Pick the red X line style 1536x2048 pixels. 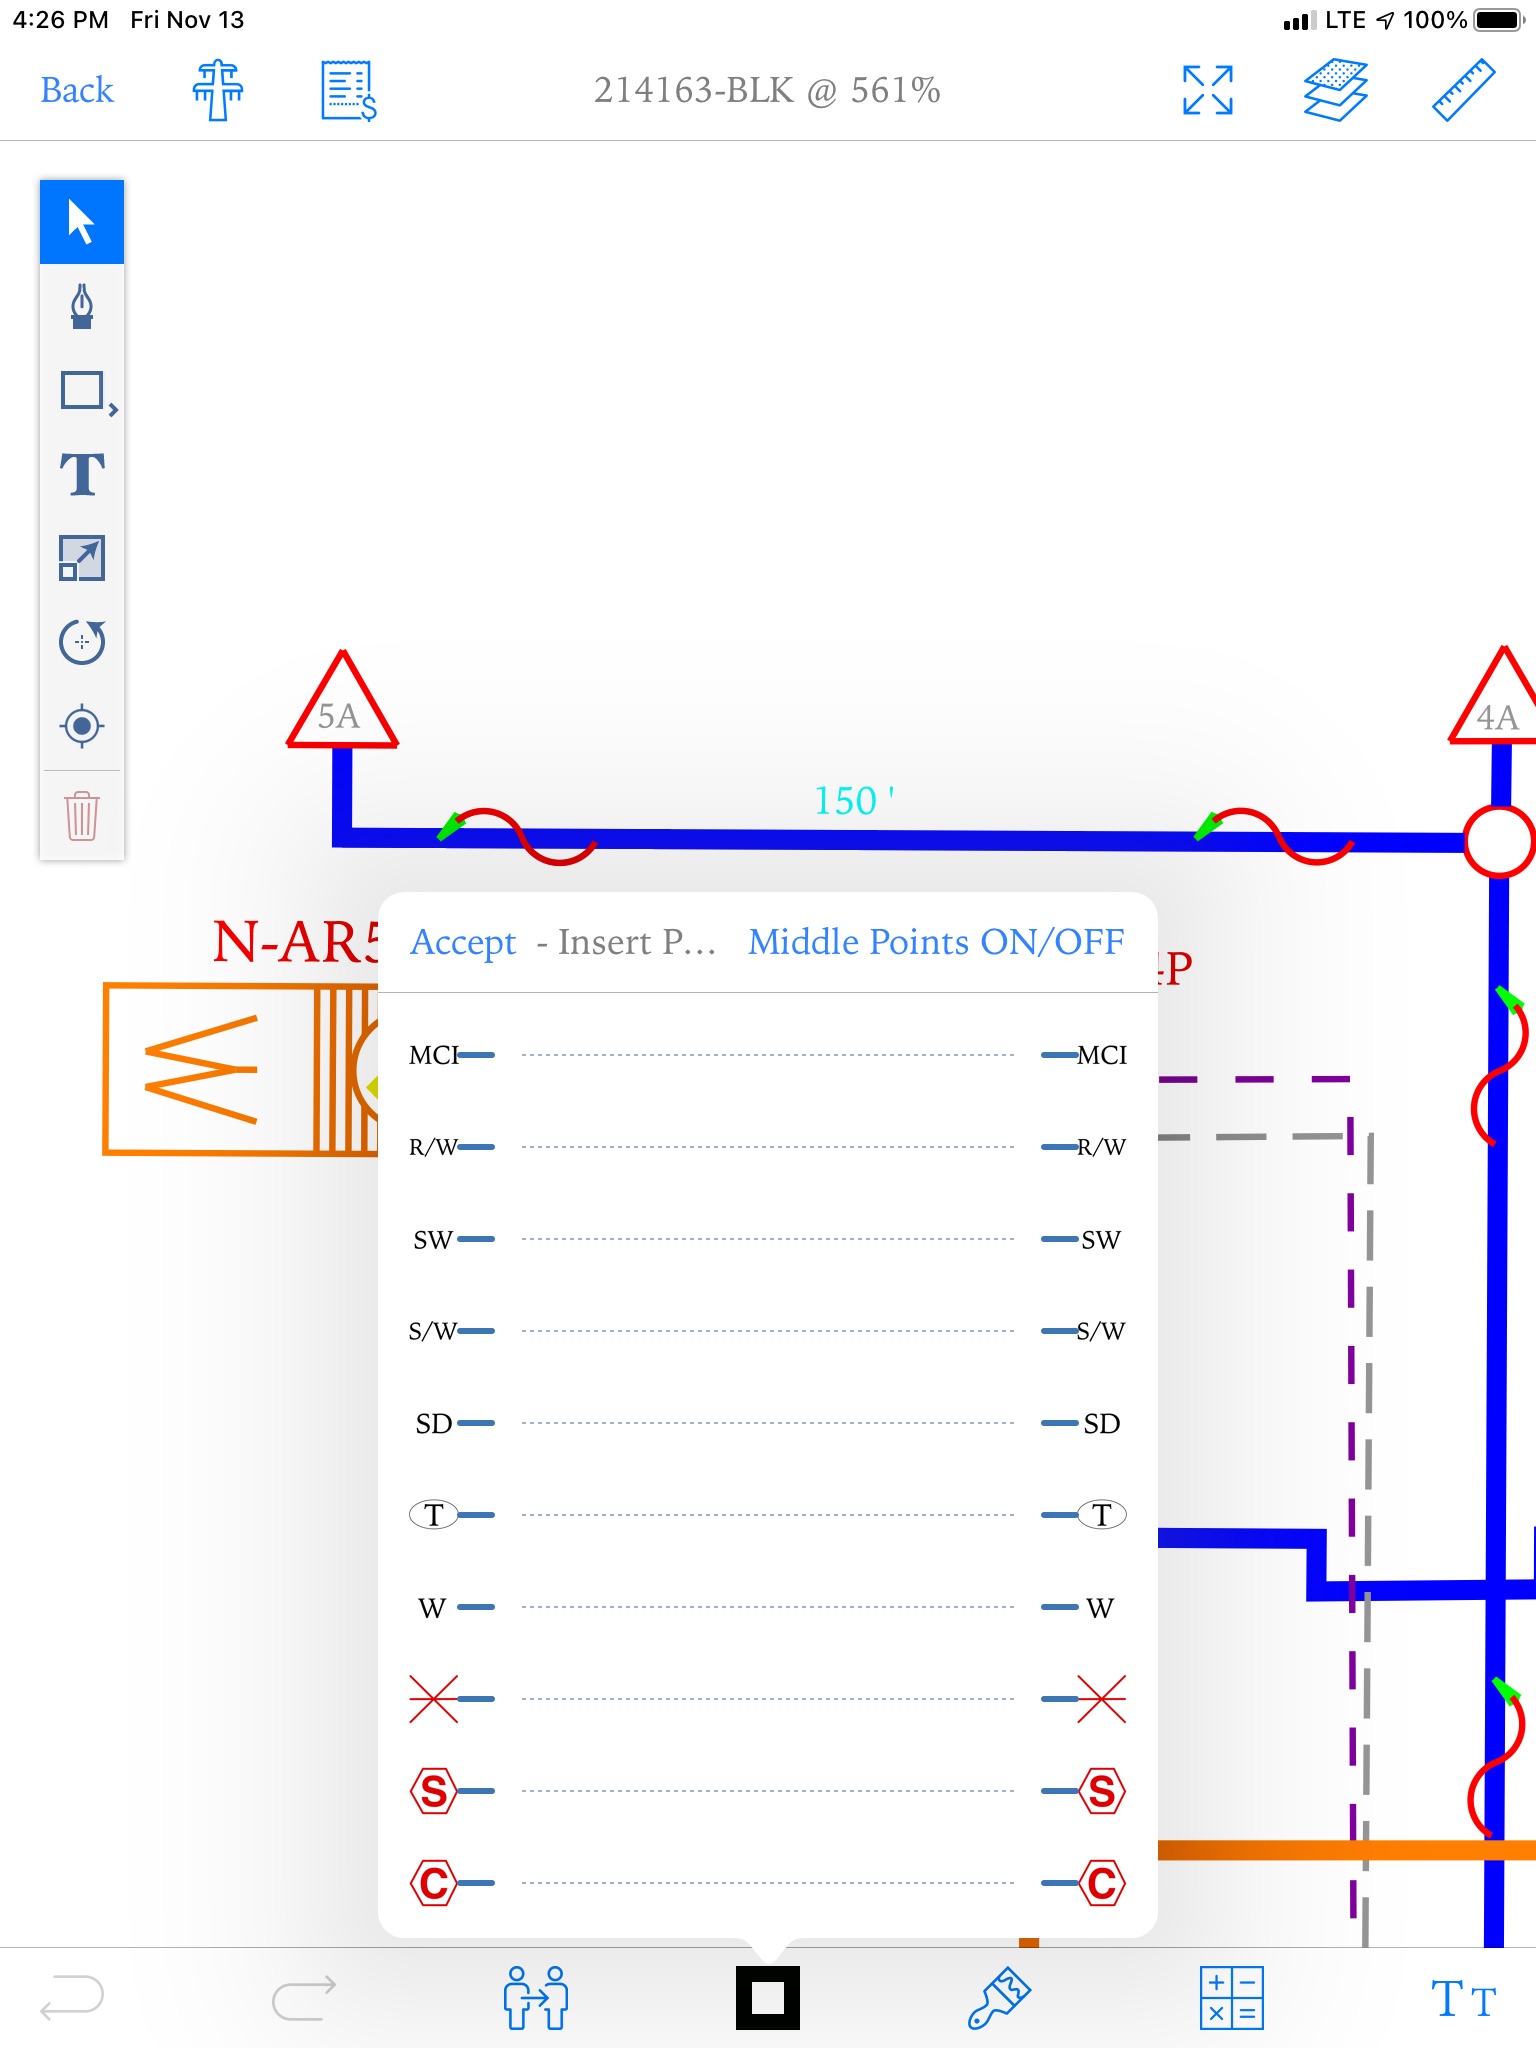point(768,1699)
